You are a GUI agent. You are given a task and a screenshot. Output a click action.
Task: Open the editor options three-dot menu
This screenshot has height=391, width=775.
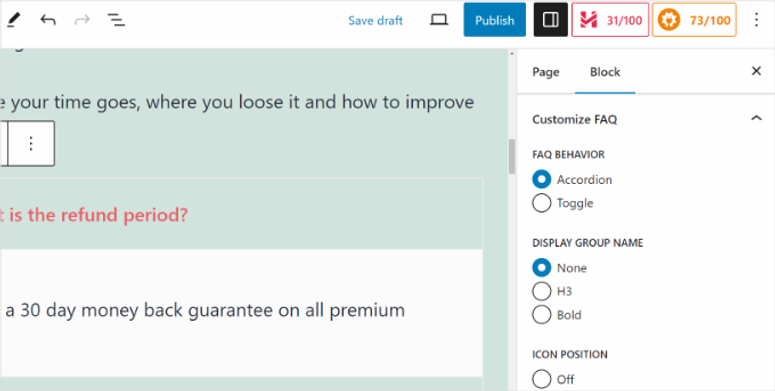756,20
